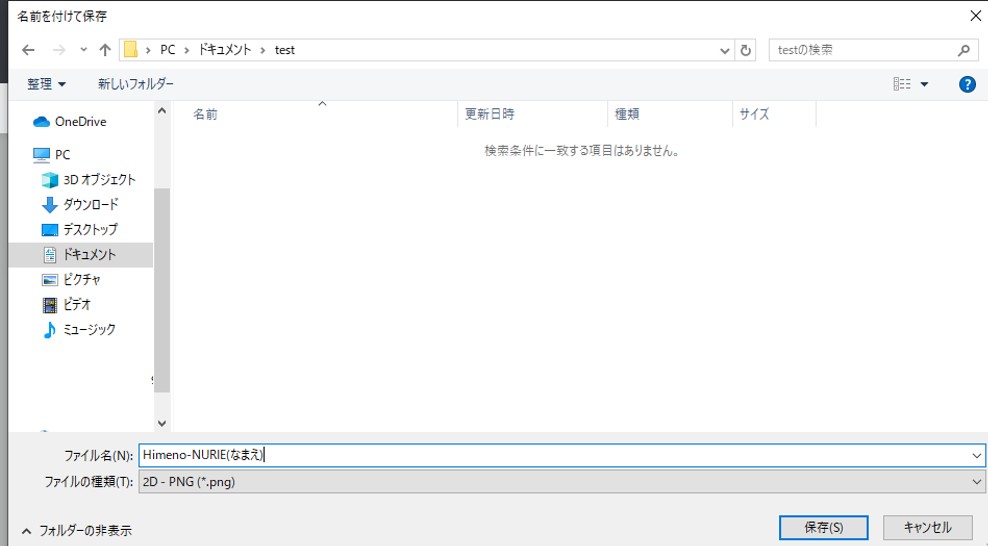Select the OneDrive cloud icon in sidebar
This screenshot has height=546, width=988.
41,122
